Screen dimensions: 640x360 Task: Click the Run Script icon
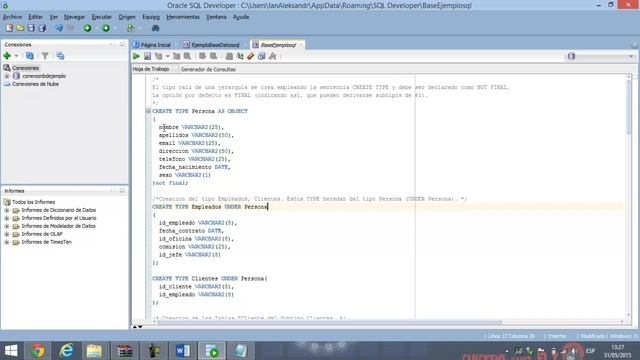tap(147, 56)
